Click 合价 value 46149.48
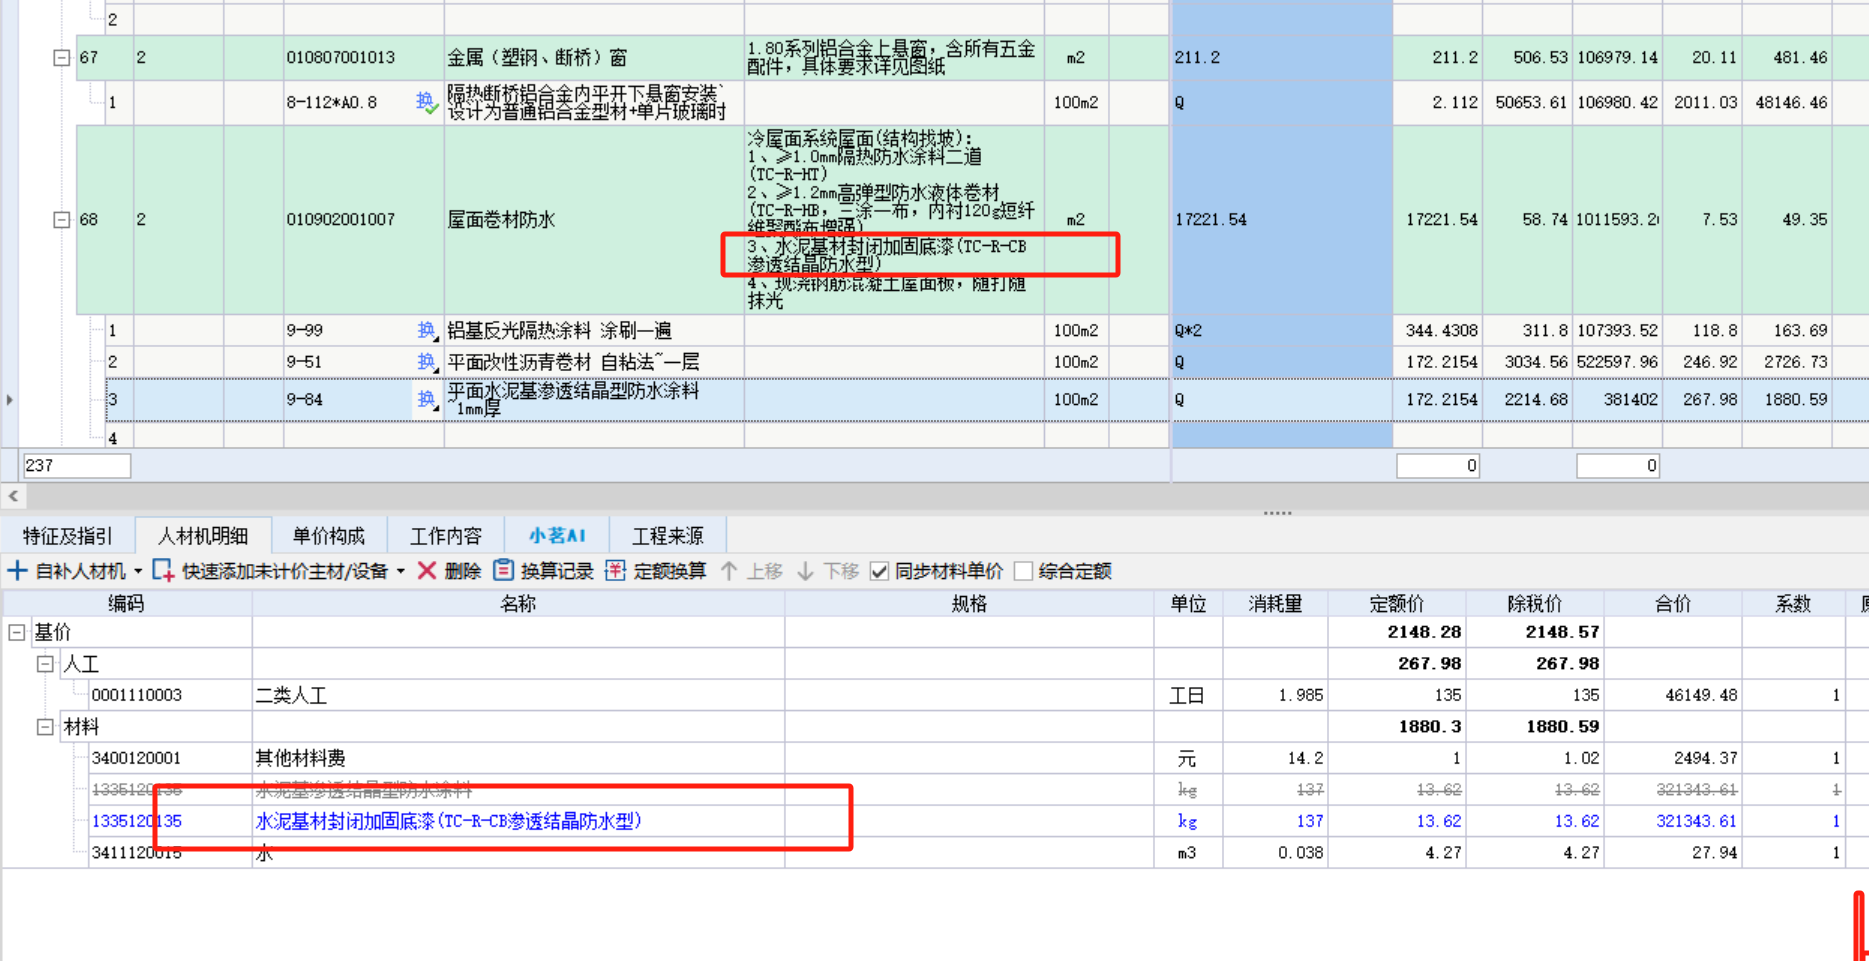This screenshot has height=961, width=1869. [x=1701, y=695]
